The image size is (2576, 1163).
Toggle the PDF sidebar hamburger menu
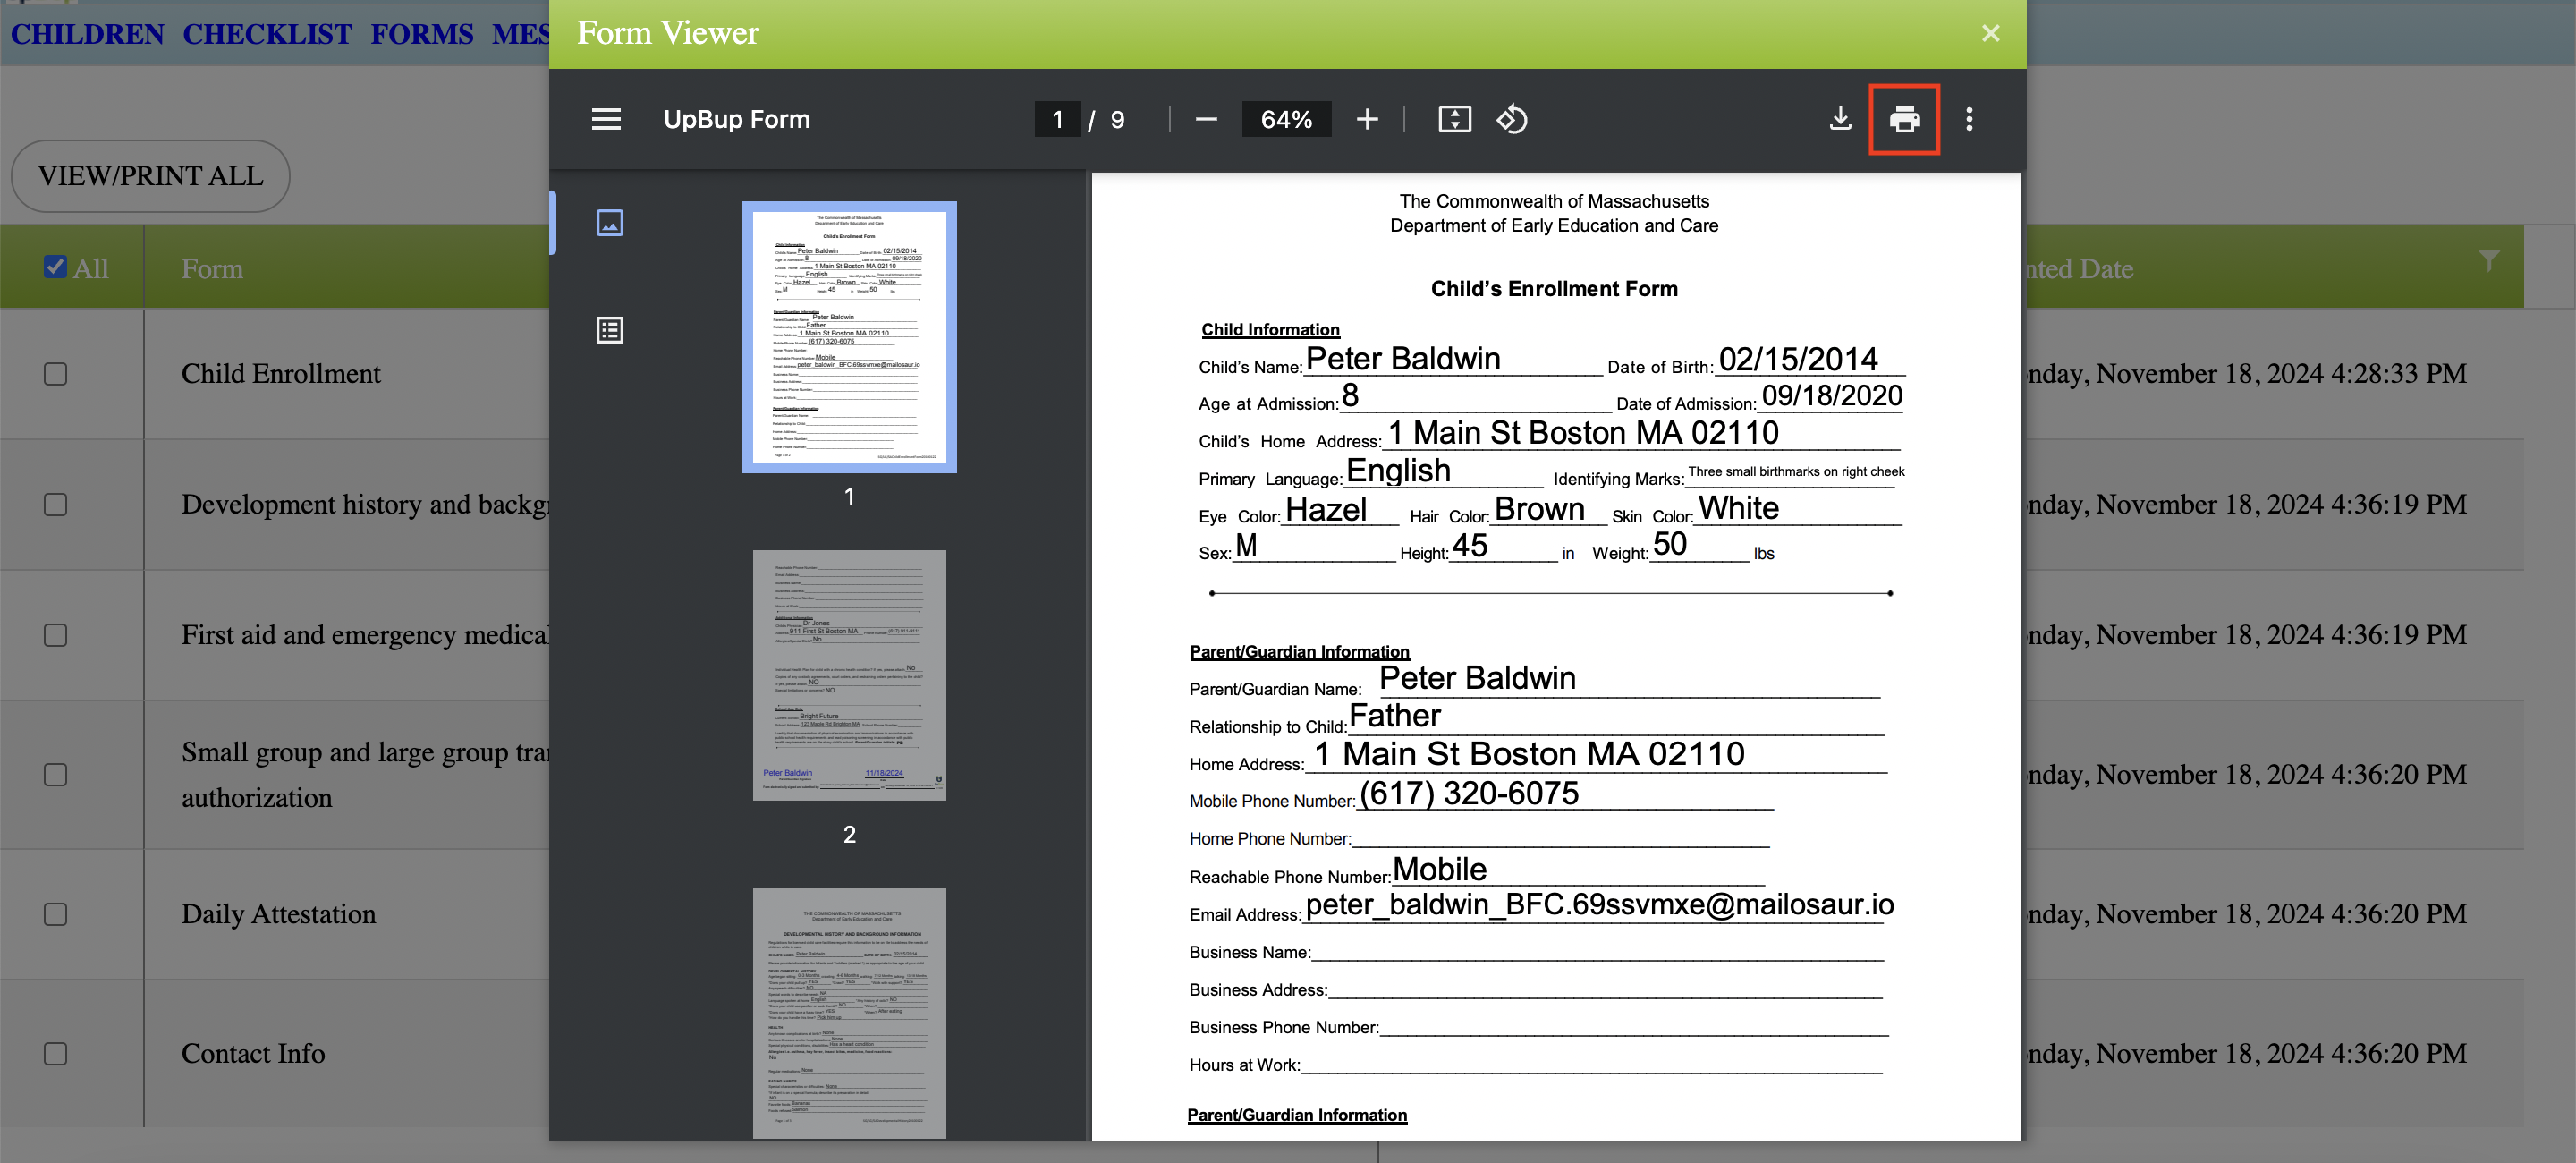pos(606,120)
